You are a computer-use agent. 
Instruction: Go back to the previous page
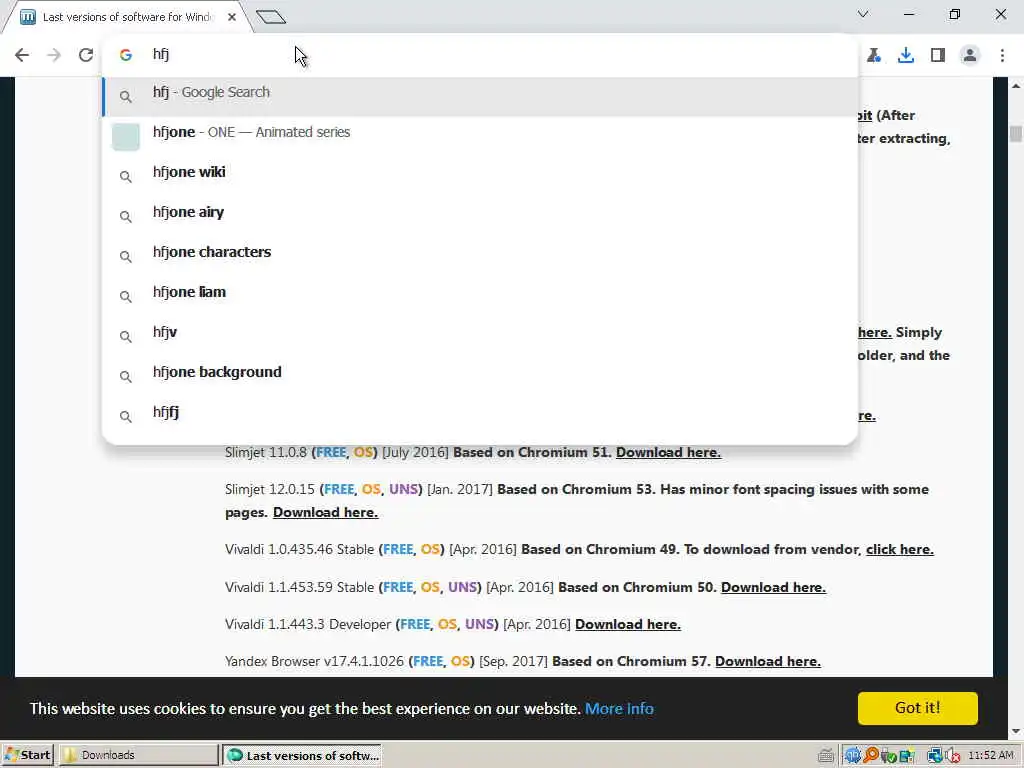22,55
